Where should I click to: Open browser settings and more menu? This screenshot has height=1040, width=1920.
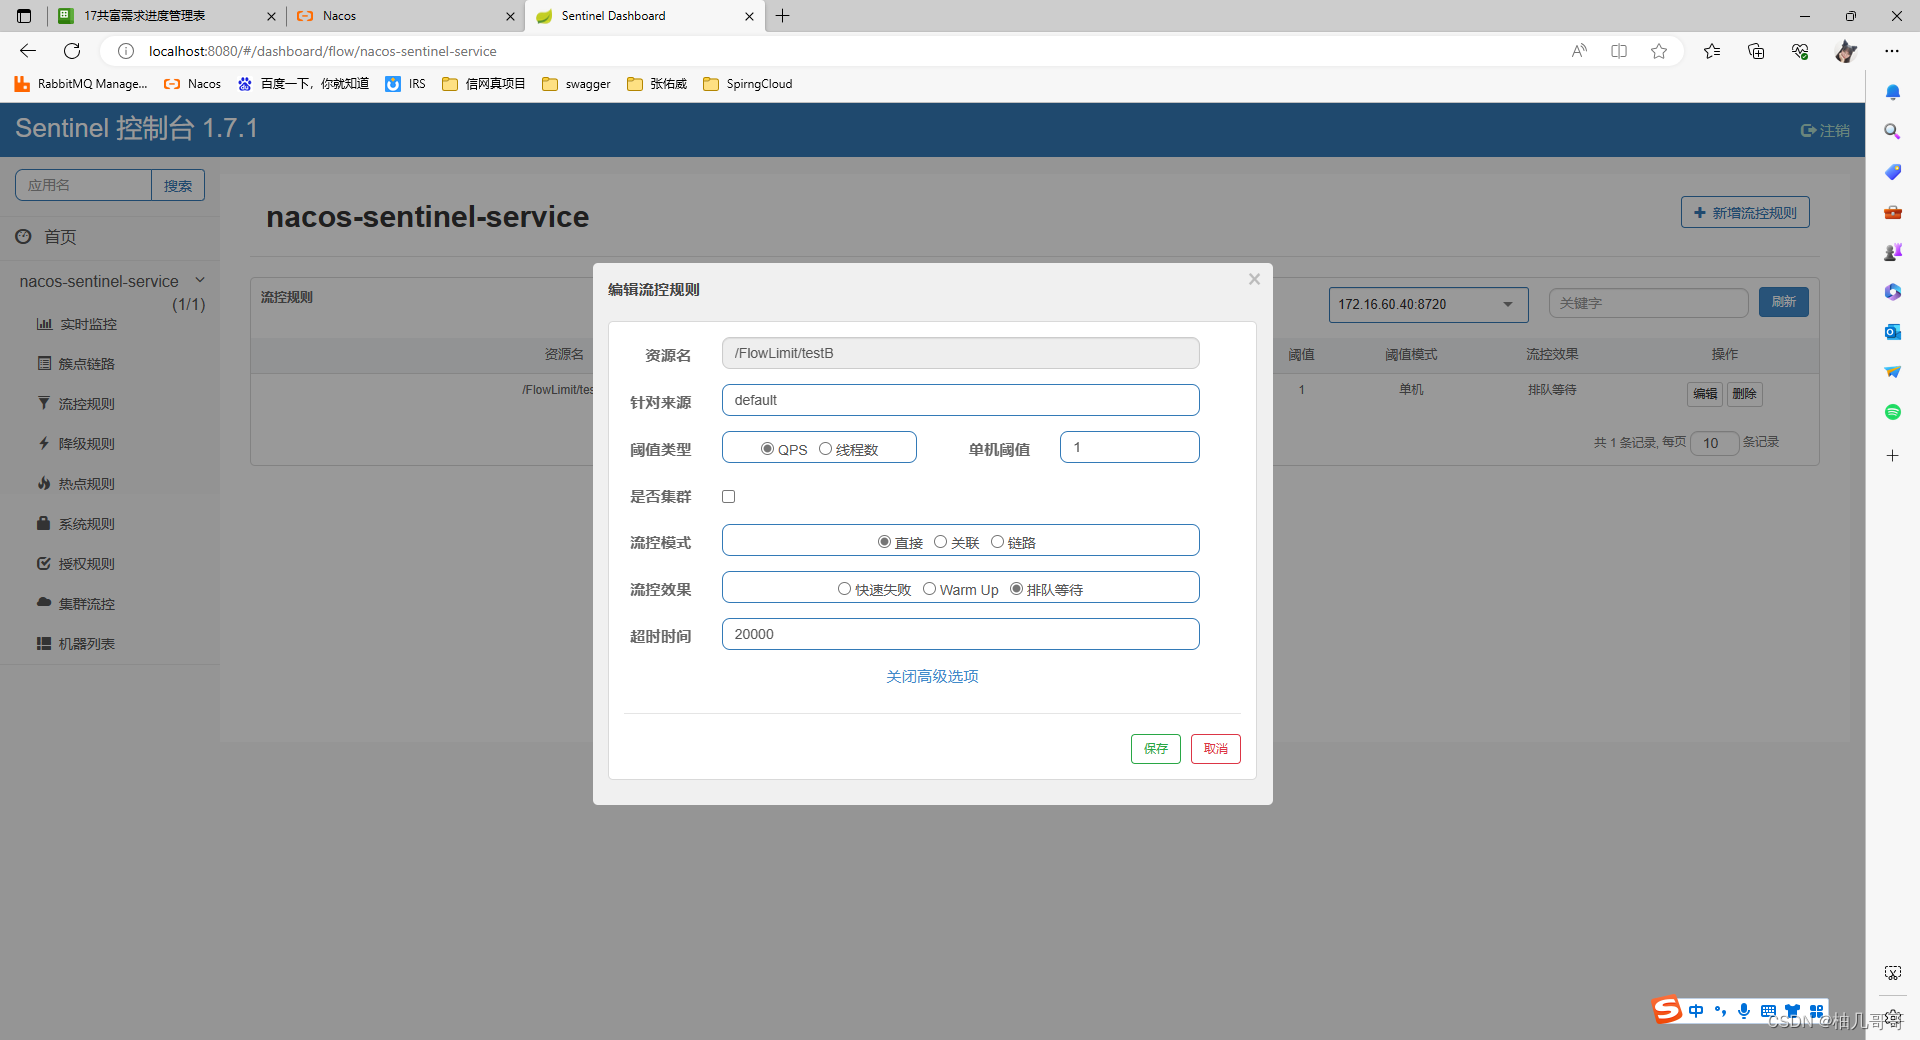tap(1892, 51)
